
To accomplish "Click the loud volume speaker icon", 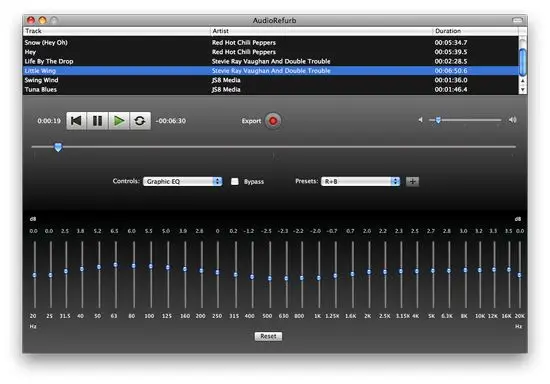I will [512, 120].
